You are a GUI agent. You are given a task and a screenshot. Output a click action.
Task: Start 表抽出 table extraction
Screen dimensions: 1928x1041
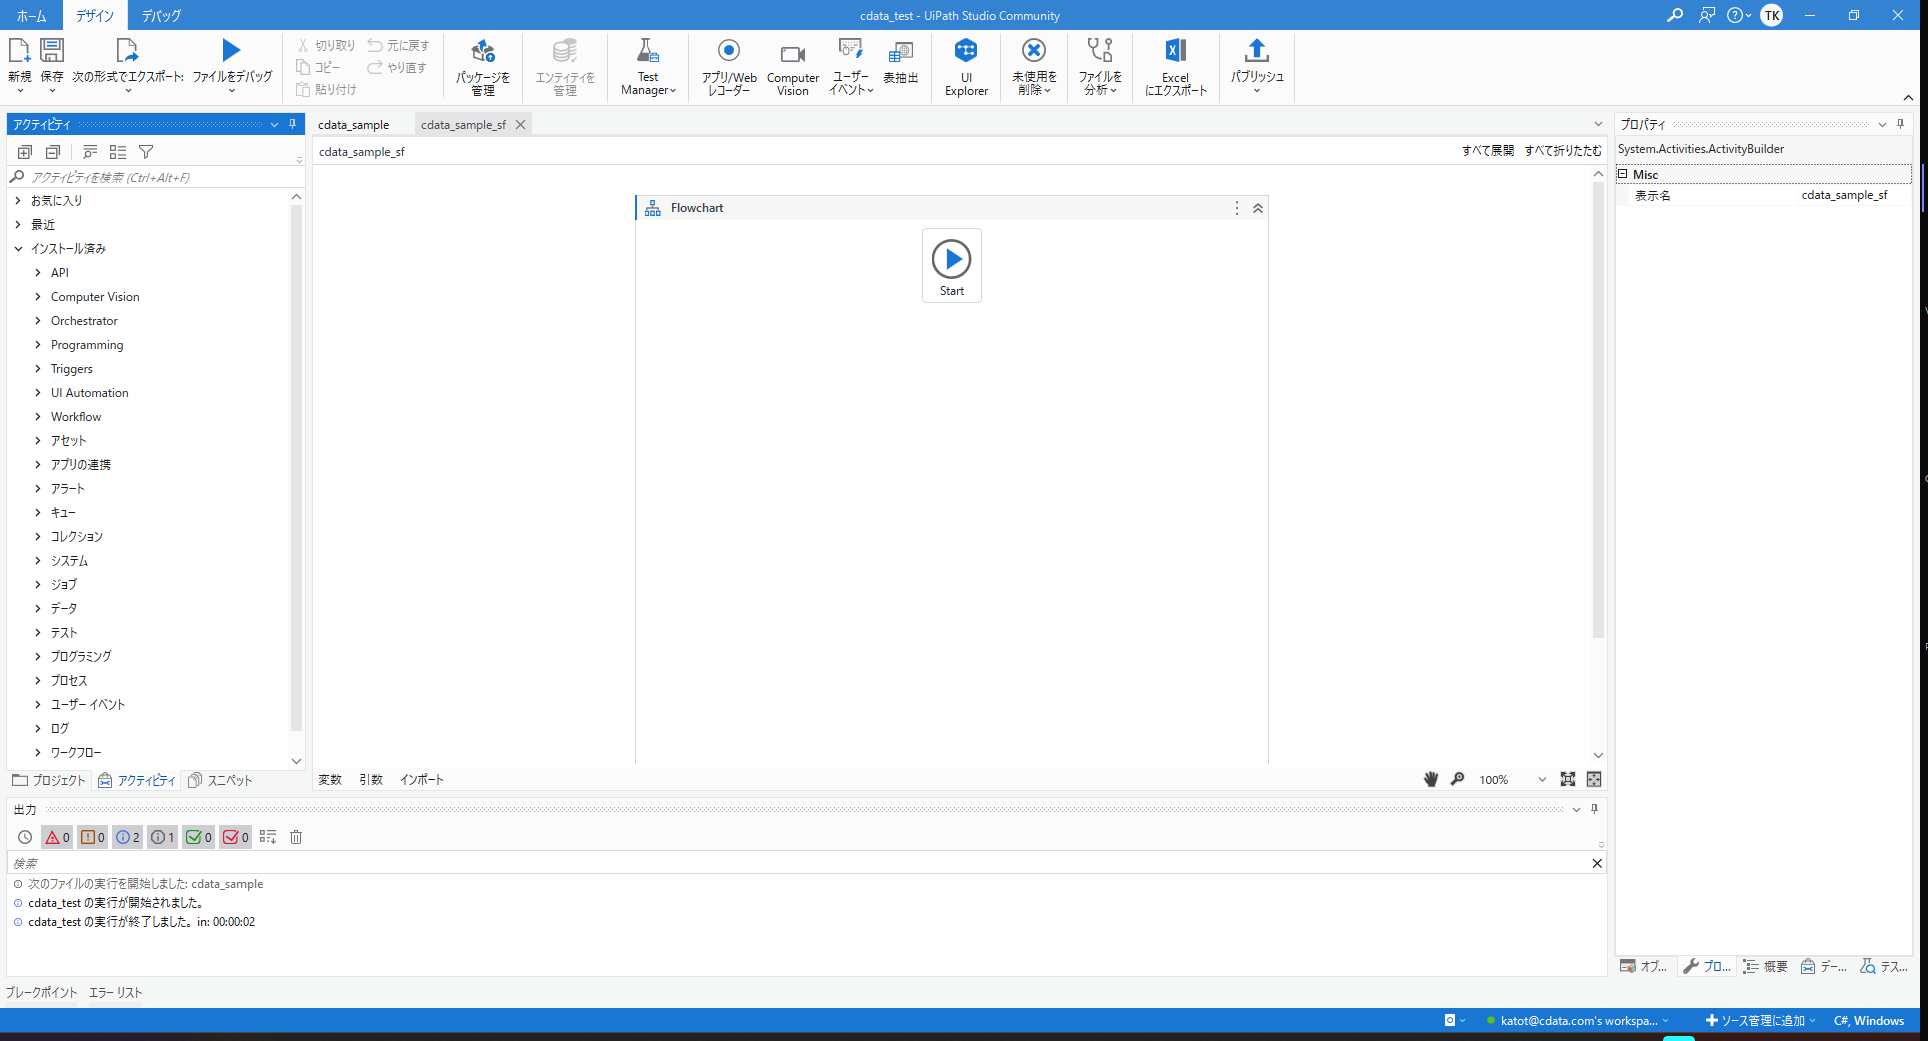click(x=901, y=62)
